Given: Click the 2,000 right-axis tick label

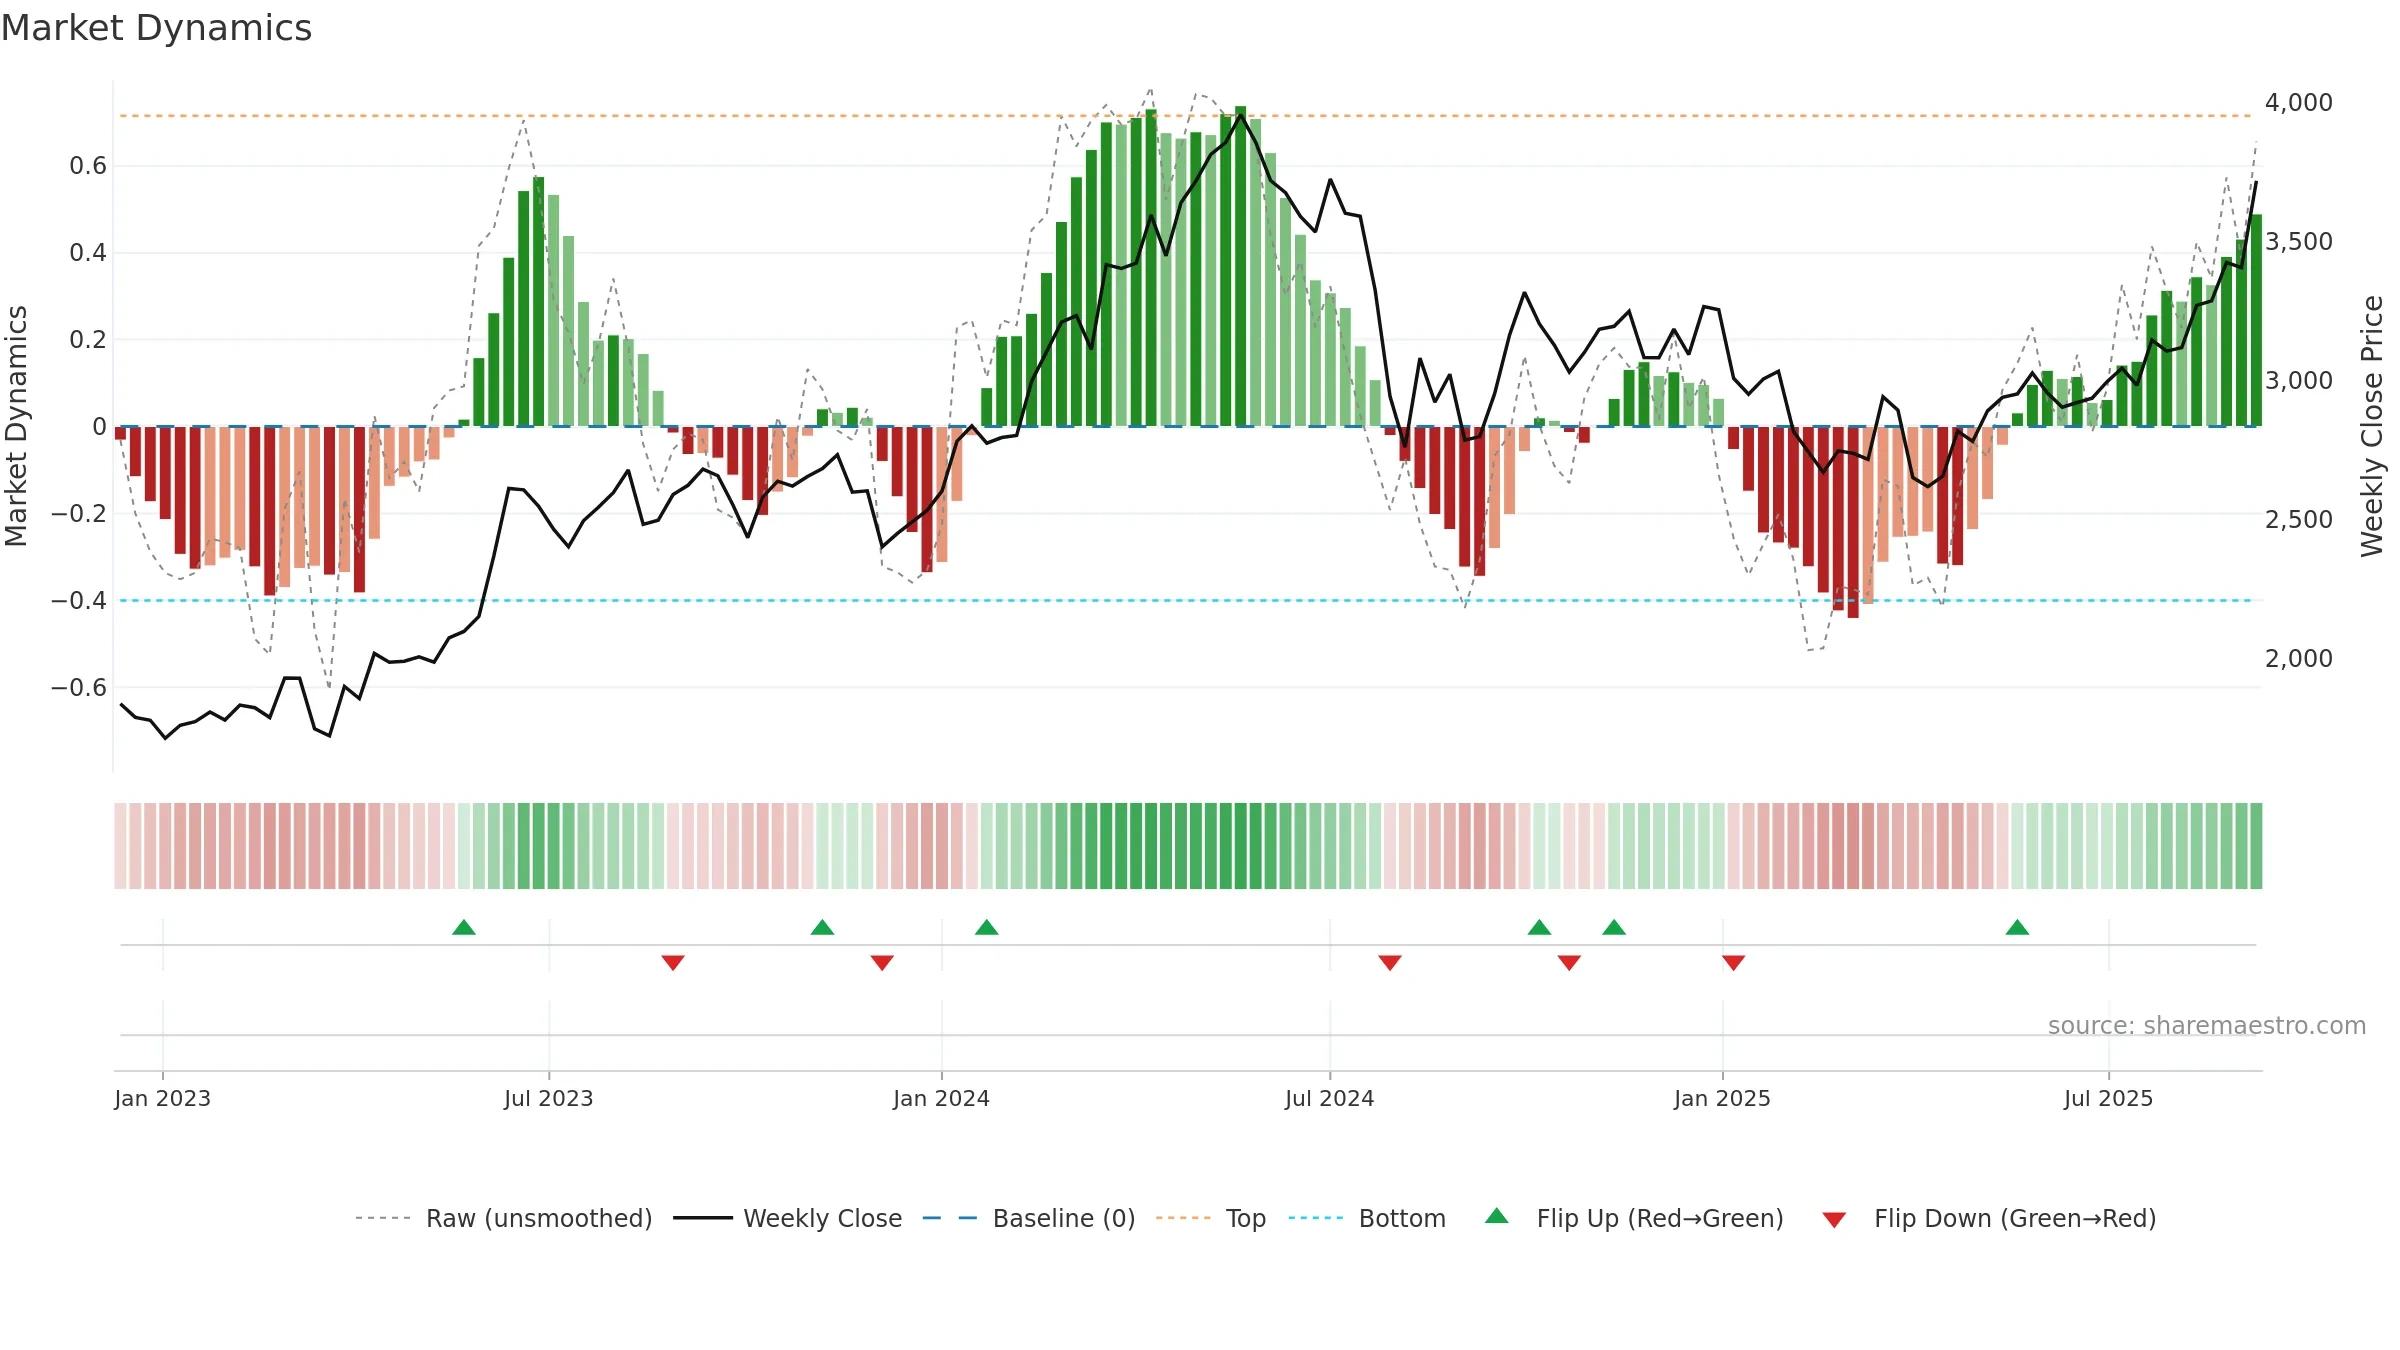Looking at the screenshot, I should pyautogui.click(x=2299, y=658).
